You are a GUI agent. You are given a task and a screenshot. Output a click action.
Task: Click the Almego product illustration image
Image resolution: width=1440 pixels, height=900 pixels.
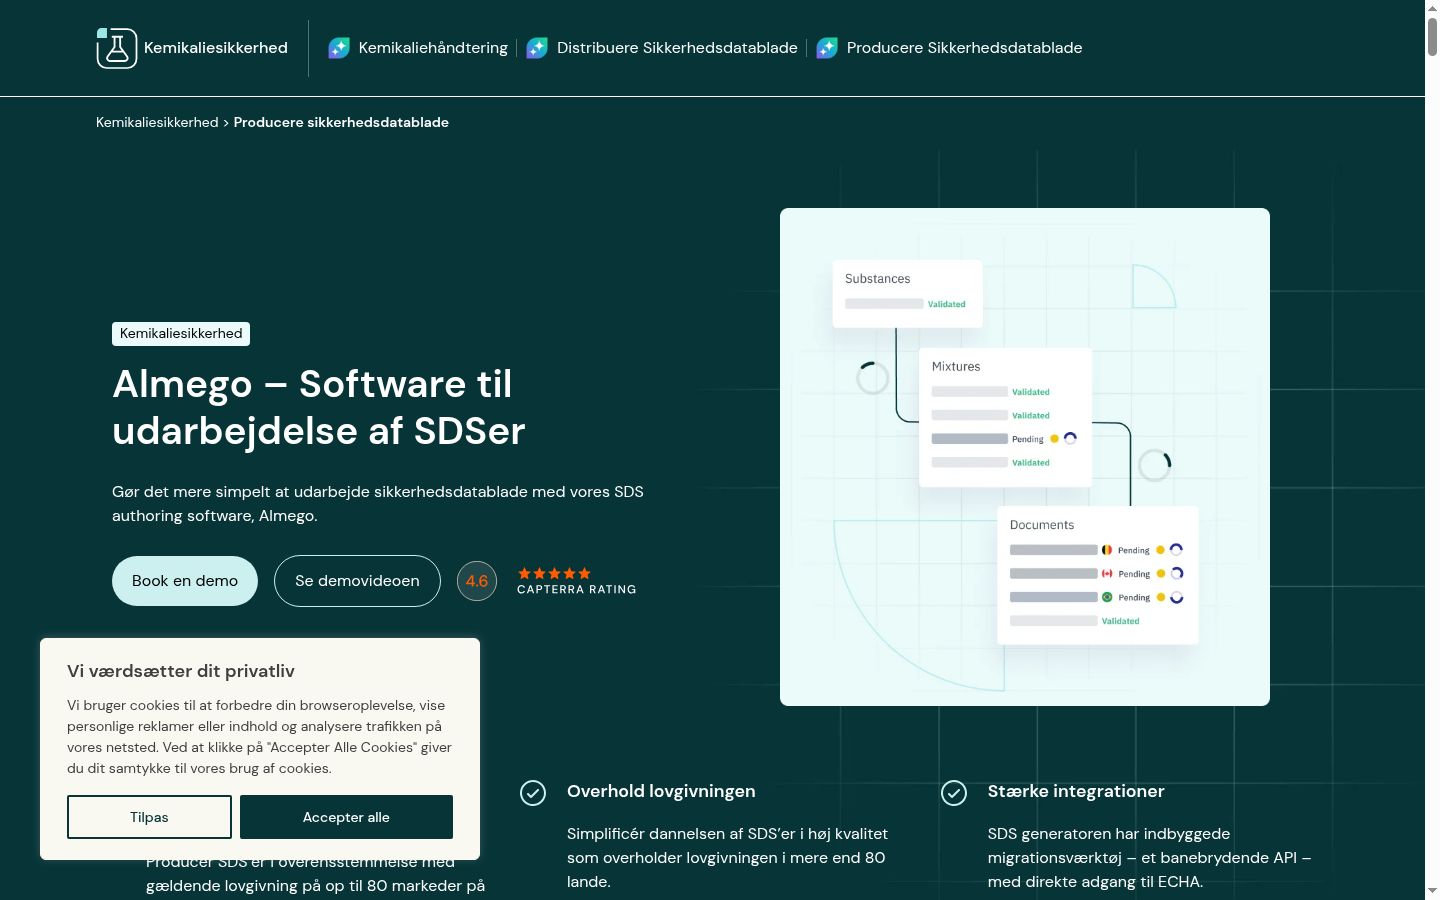coord(1025,457)
